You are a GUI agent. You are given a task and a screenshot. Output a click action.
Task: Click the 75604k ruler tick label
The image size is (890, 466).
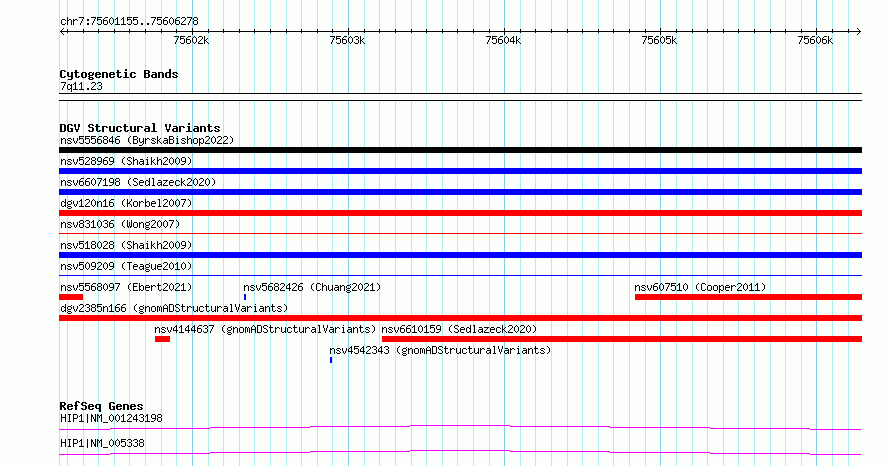[x=503, y=40]
